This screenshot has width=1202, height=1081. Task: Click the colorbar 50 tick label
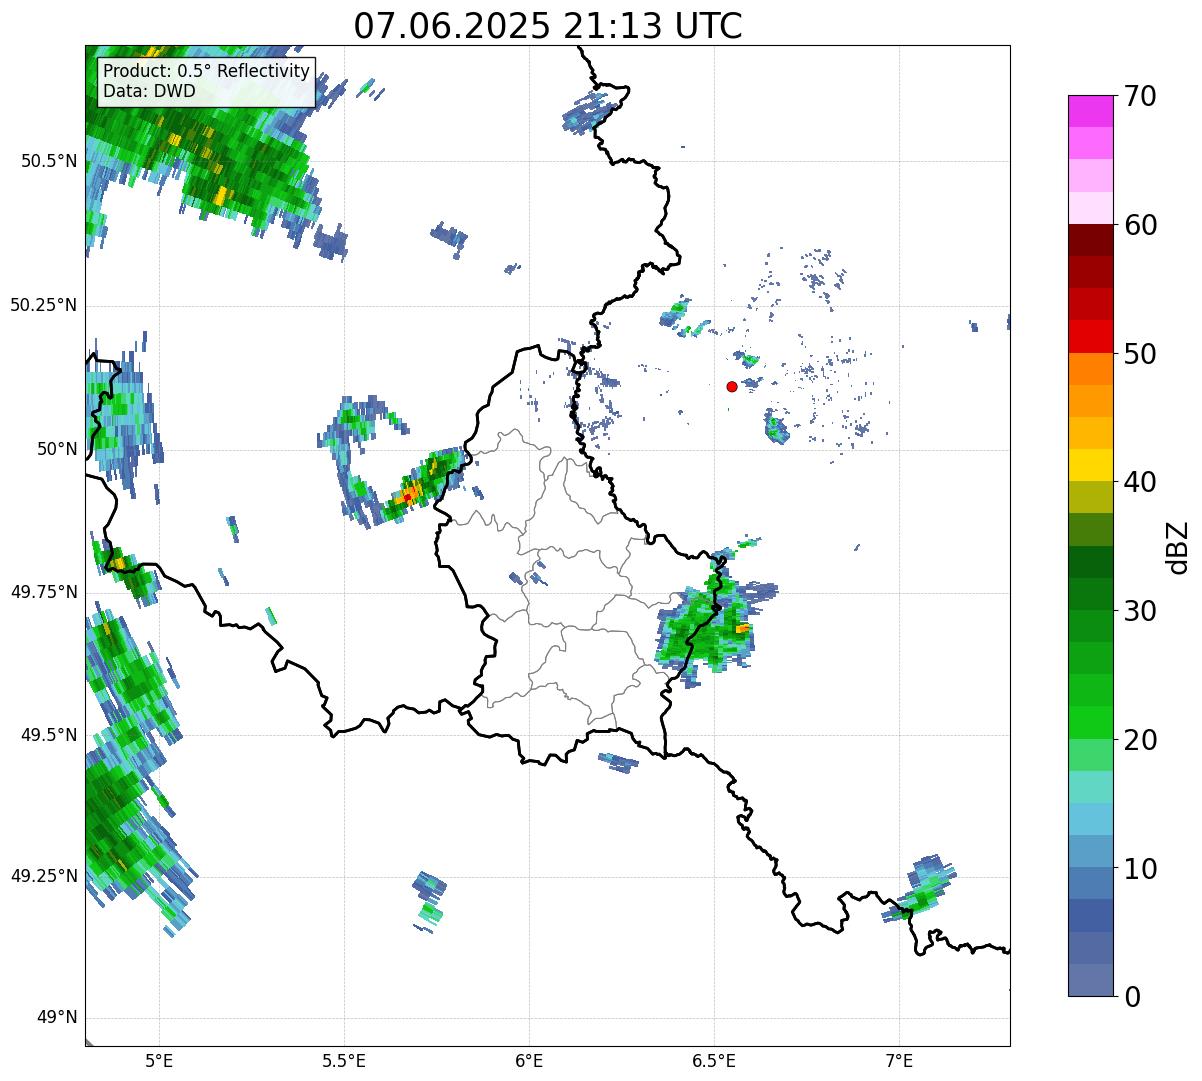tap(1141, 354)
